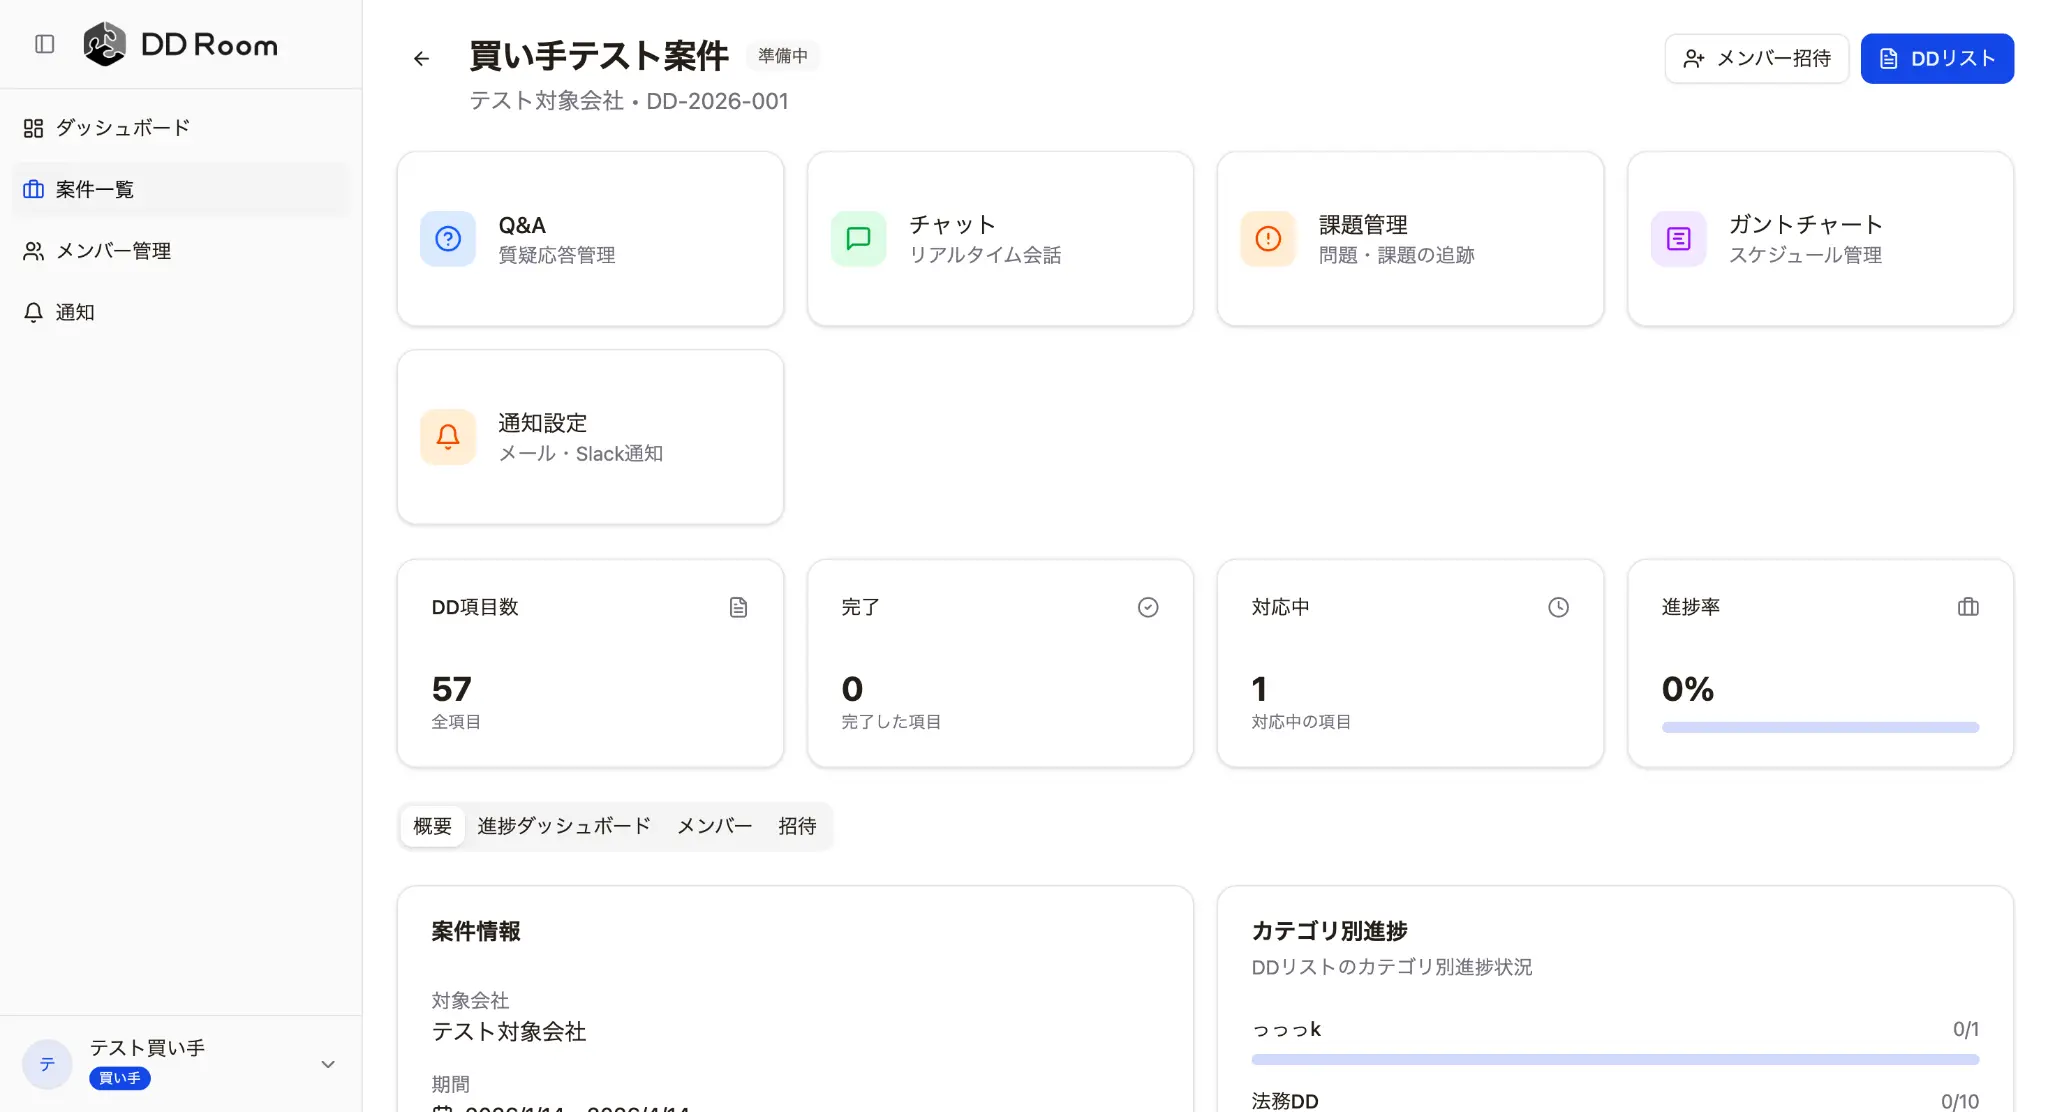Click the 通知設定 bell icon

click(x=448, y=437)
